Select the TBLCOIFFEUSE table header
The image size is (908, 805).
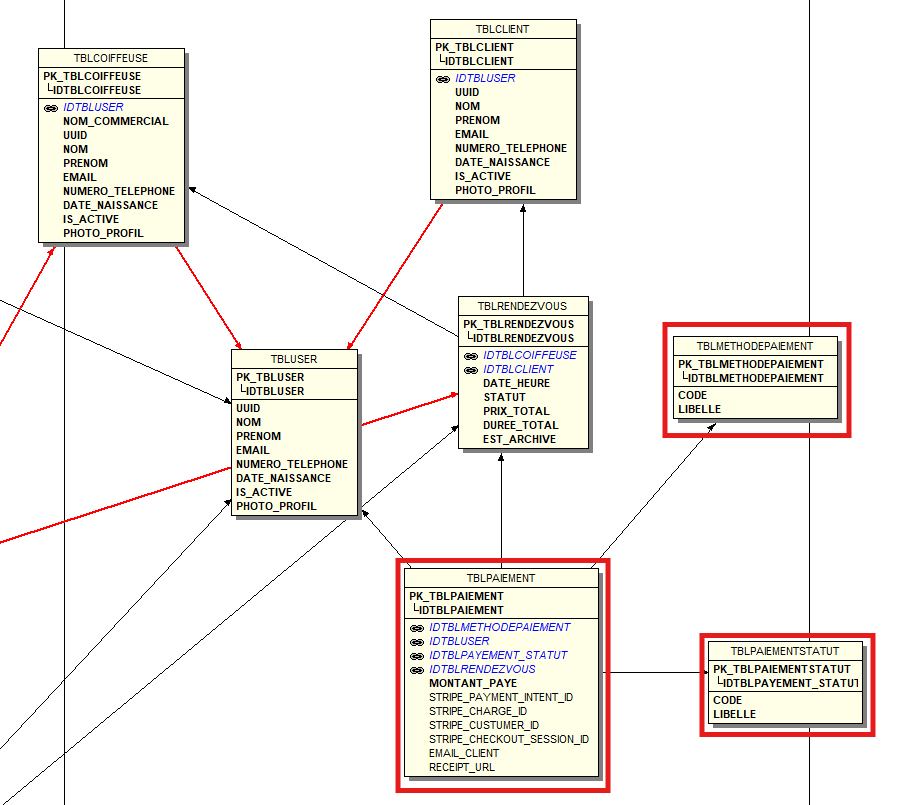tap(111, 59)
